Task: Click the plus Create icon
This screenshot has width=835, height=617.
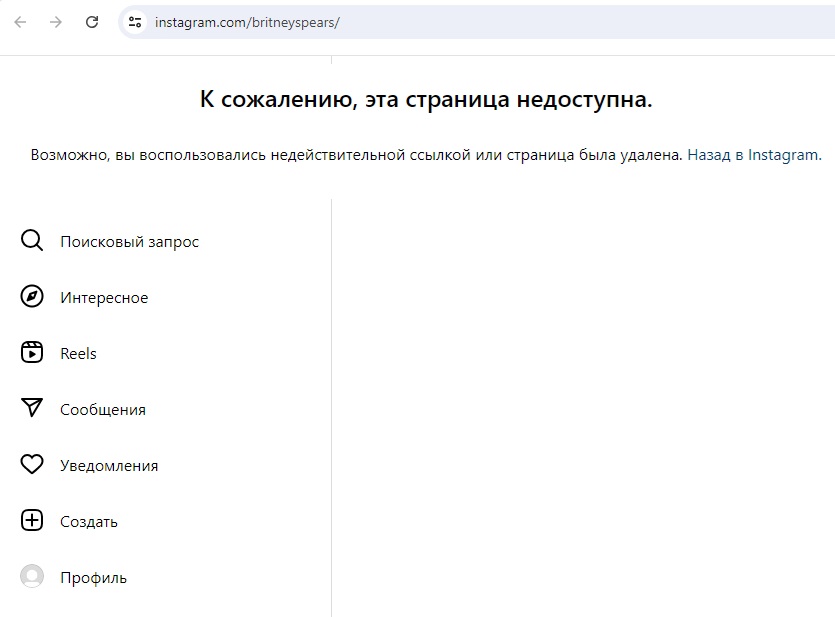Action: tap(32, 521)
